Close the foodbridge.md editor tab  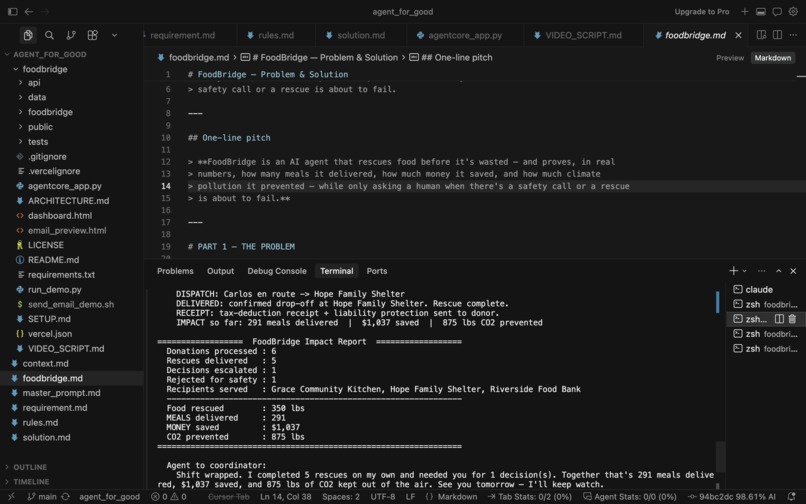click(738, 35)
